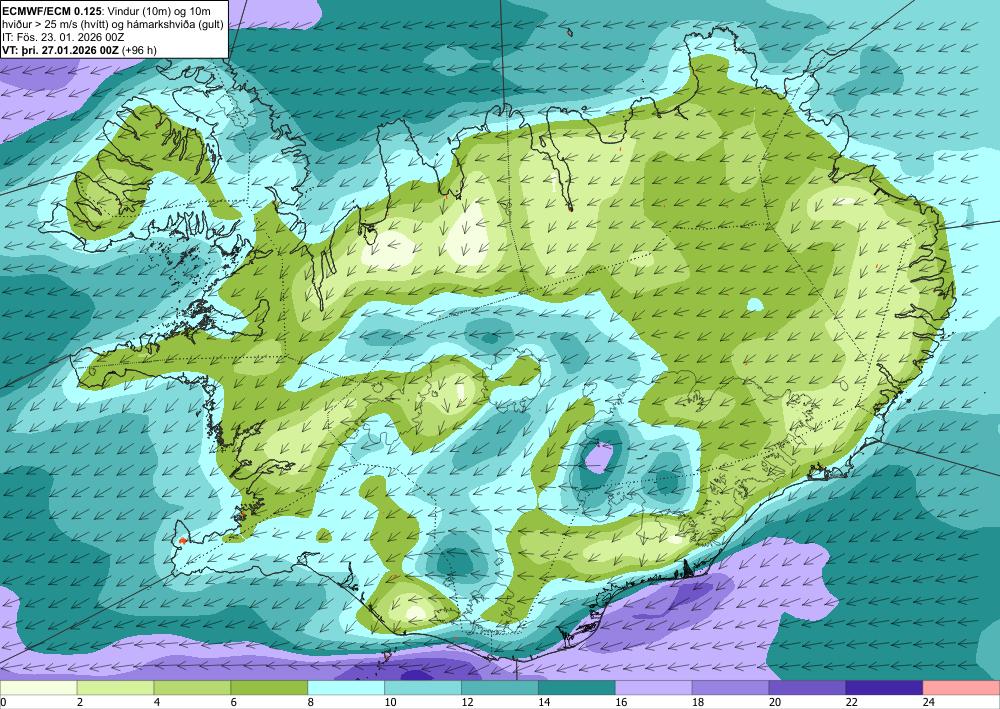Click the legend scale label "20"
The width and height of the screenshot is (1000, 709).
pyautogui.click(x=775, y=703)
